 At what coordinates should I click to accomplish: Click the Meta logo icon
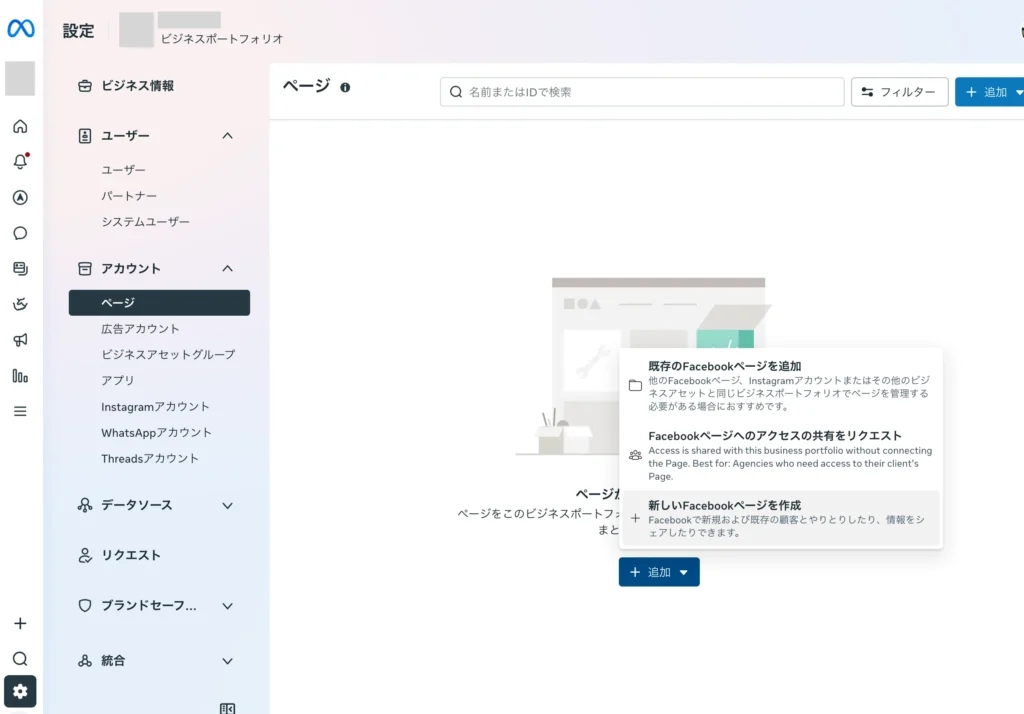[x=21, y=29]
